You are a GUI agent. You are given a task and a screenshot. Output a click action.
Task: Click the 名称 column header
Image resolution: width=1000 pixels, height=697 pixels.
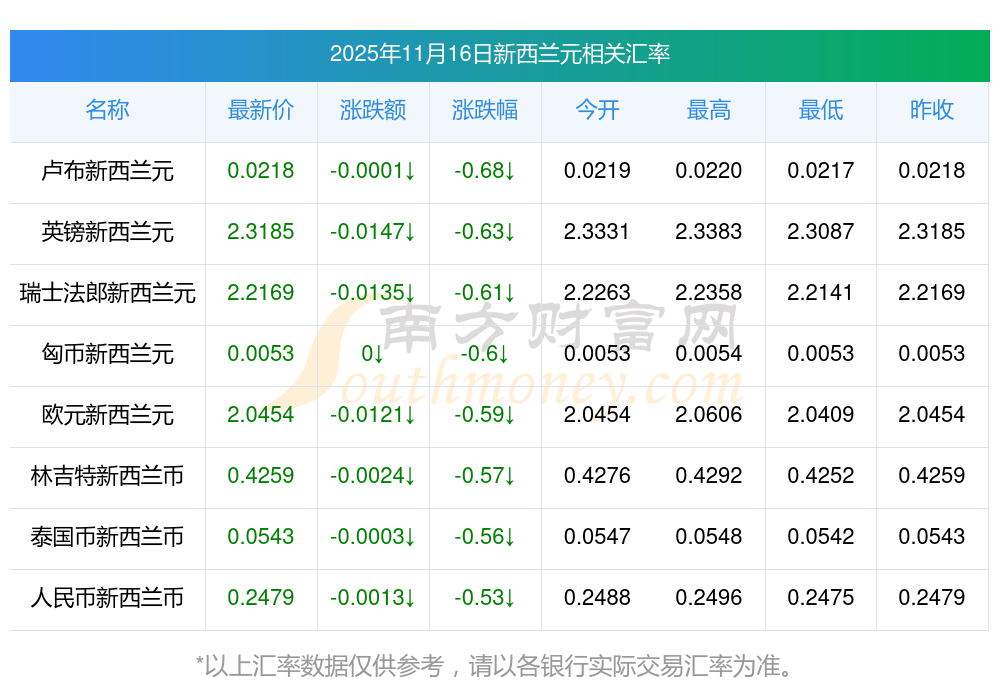[x=107, y=110]
